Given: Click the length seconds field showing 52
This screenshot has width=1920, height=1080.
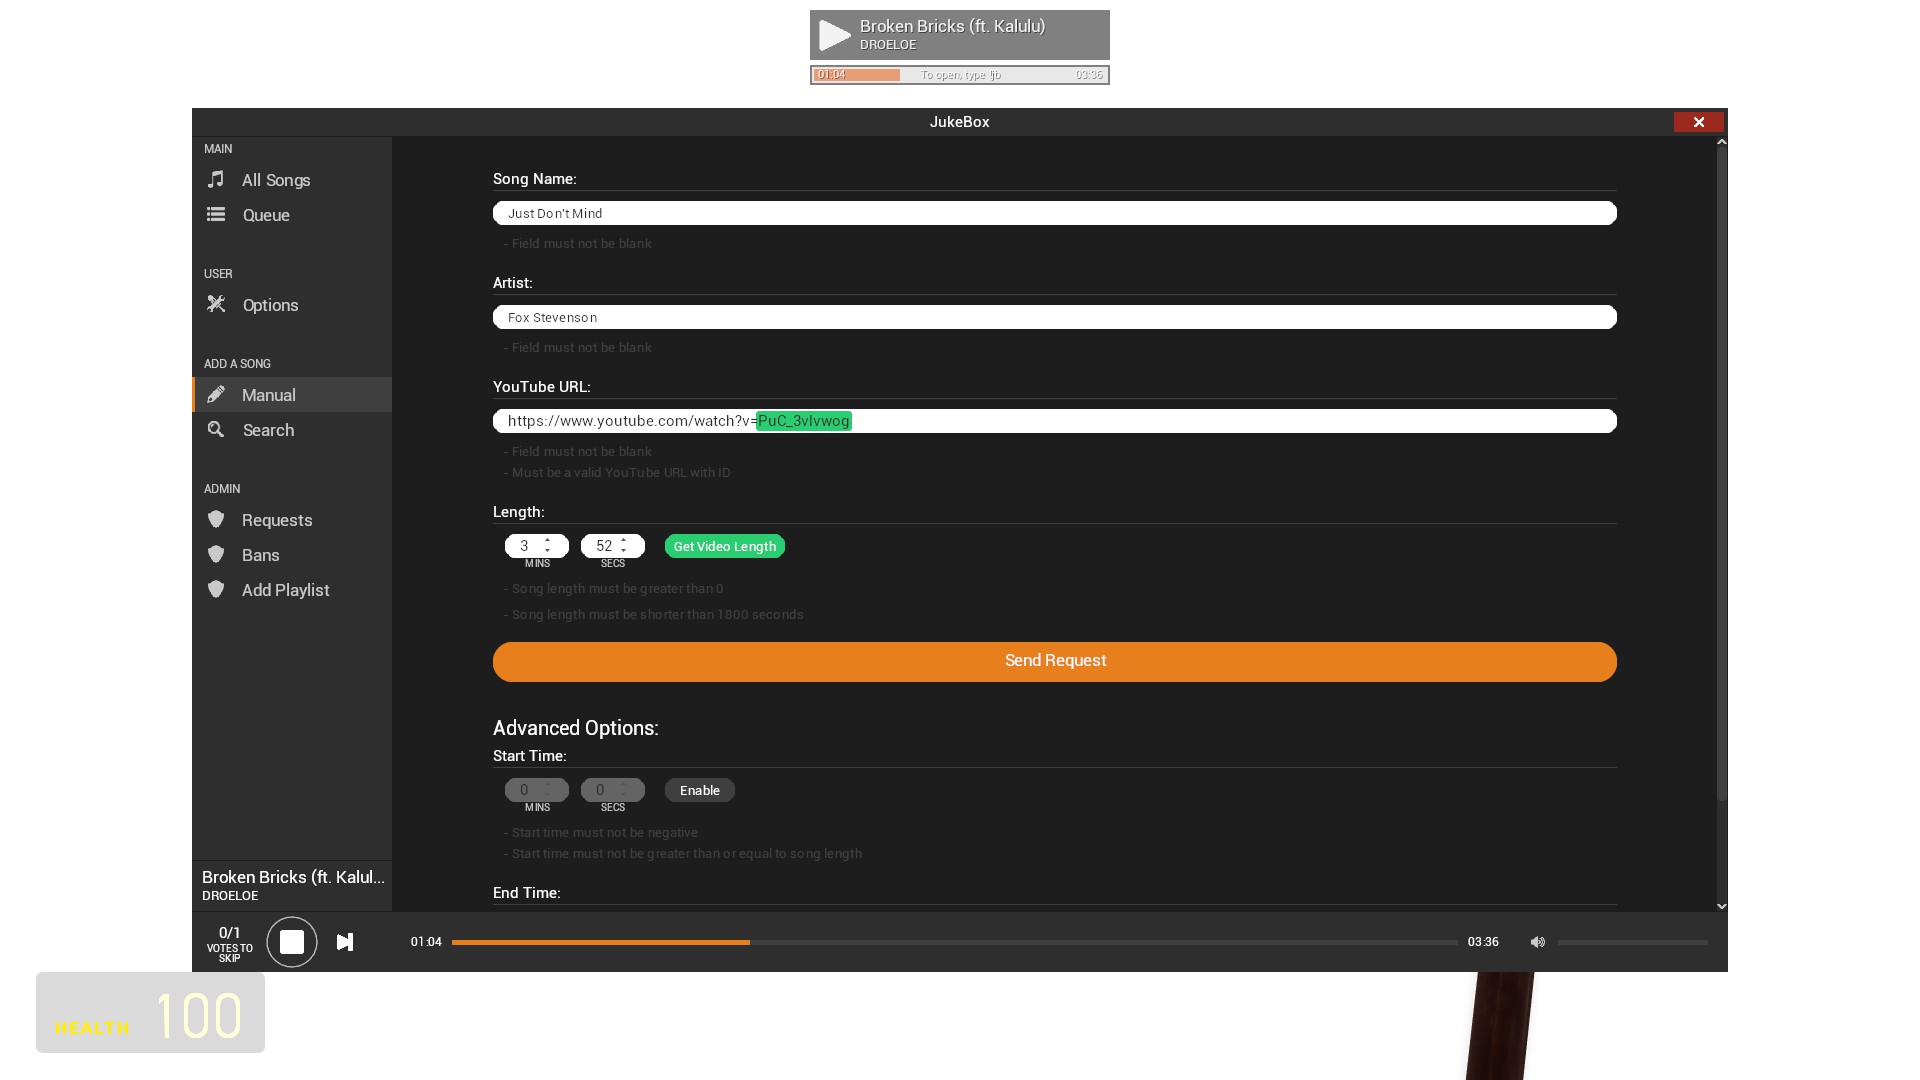Looking at the screenshot, I should 613,546.
